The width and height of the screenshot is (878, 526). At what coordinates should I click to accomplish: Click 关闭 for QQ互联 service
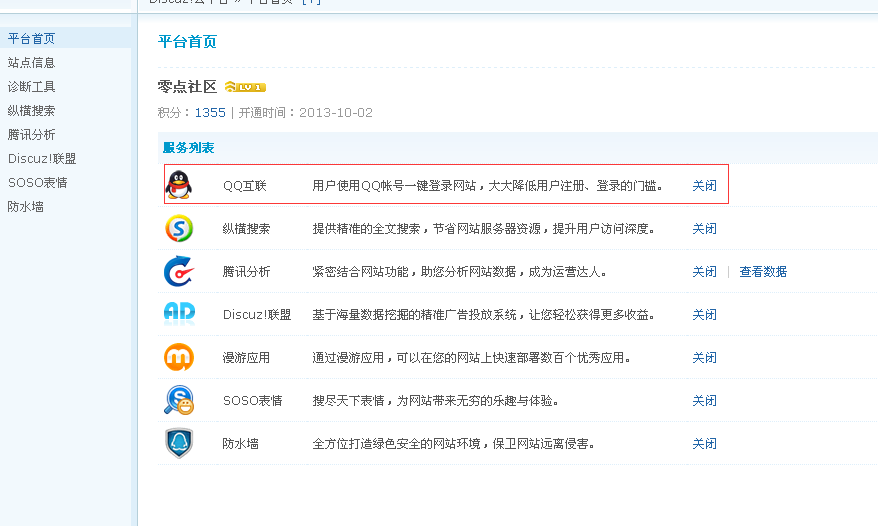pos(704,185)
